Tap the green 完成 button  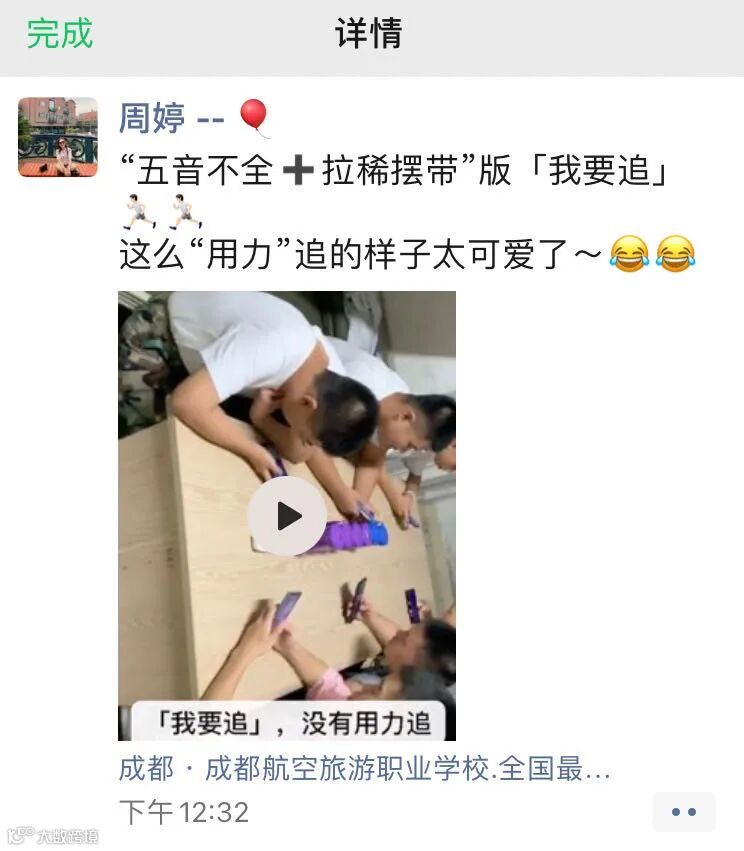60,34
